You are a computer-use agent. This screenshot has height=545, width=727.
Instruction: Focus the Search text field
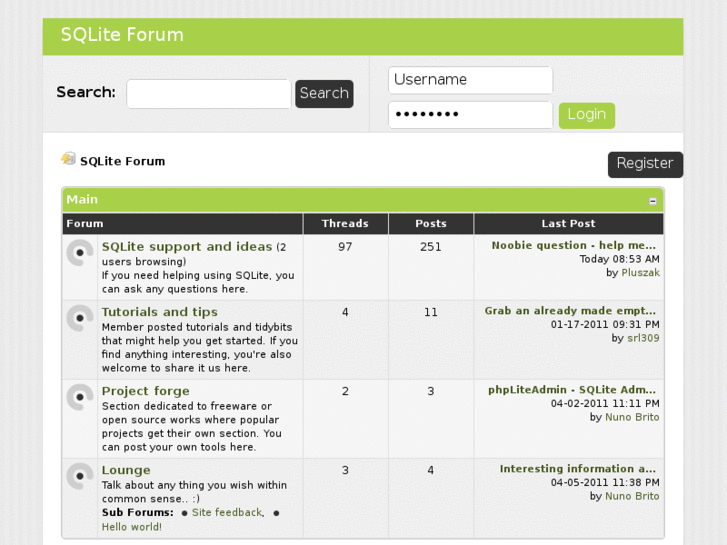[209, 94]
